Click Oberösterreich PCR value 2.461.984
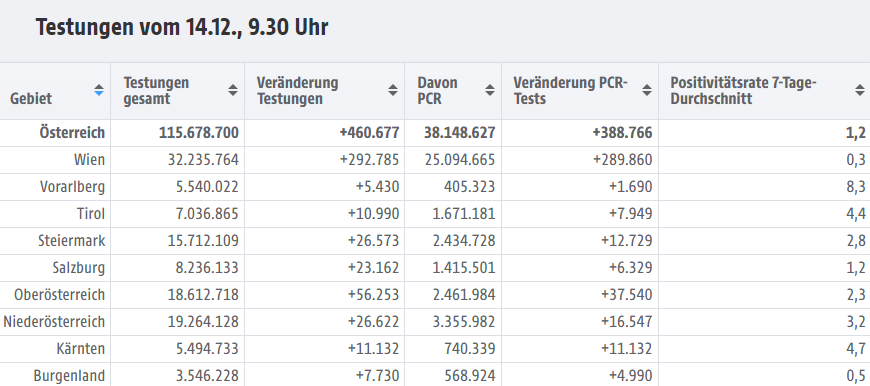Screen dimensions: 870x386 point(464,294)
